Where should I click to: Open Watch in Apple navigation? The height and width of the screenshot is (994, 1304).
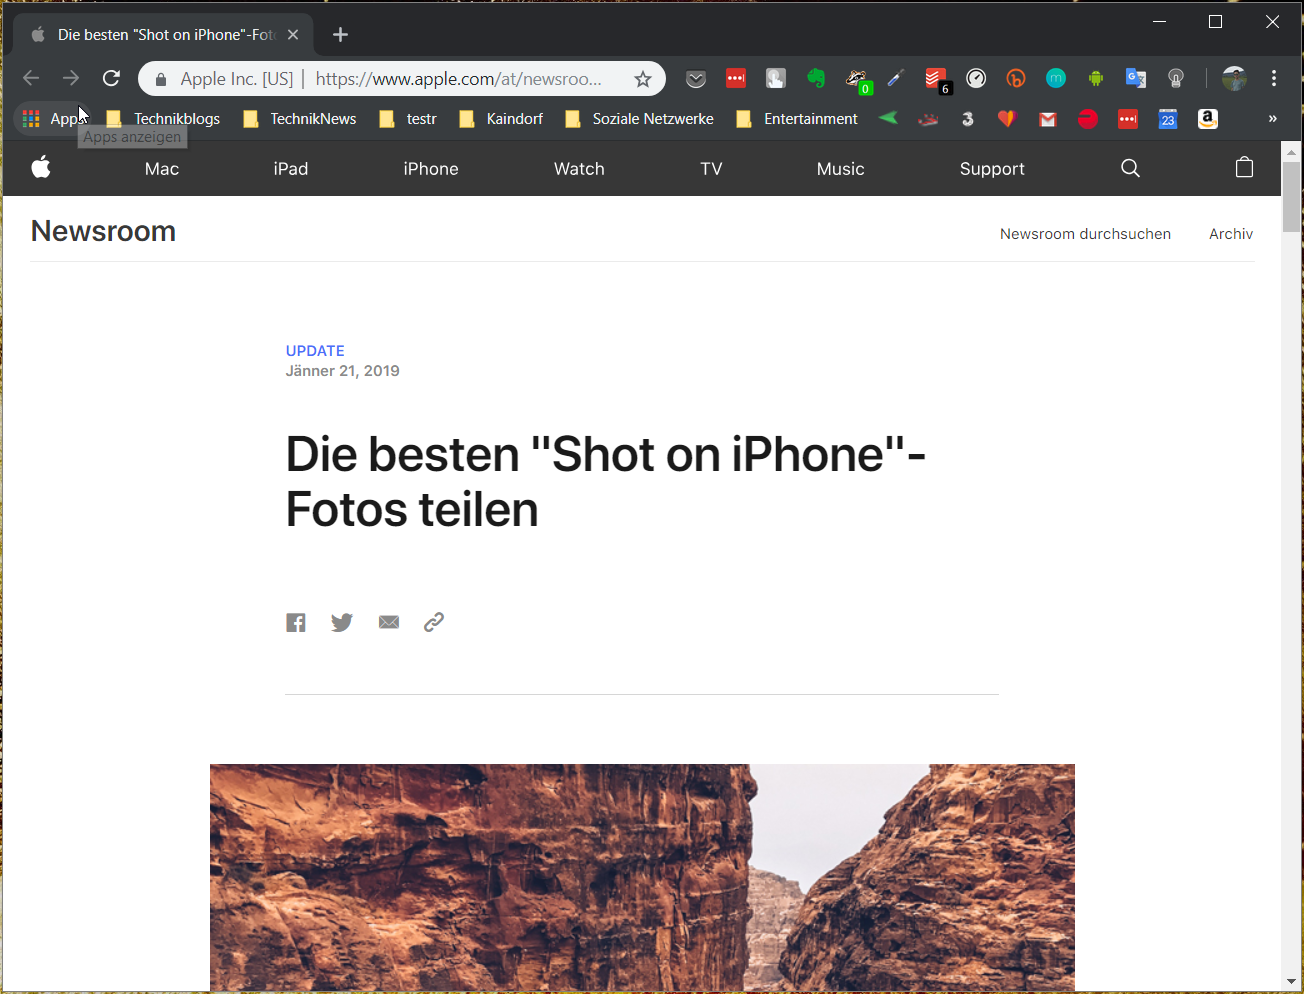point(579,169)
